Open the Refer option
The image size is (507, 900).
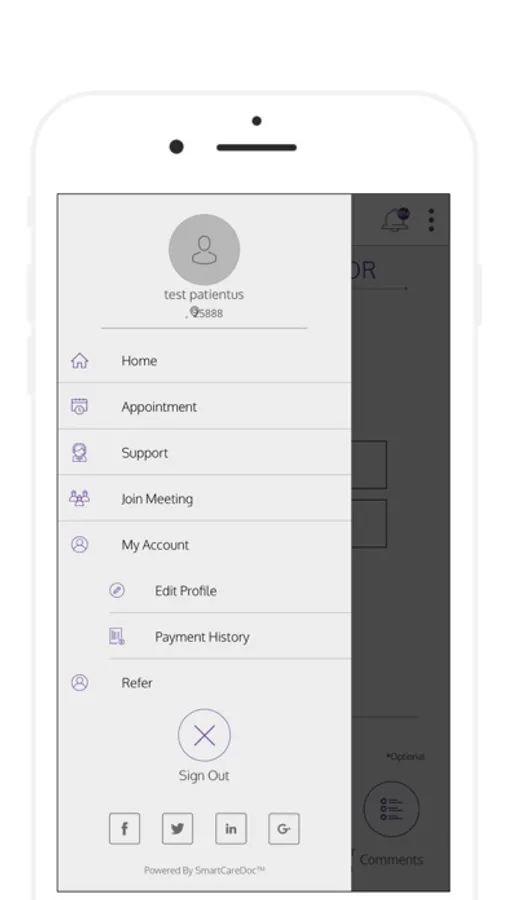(204, 682)
